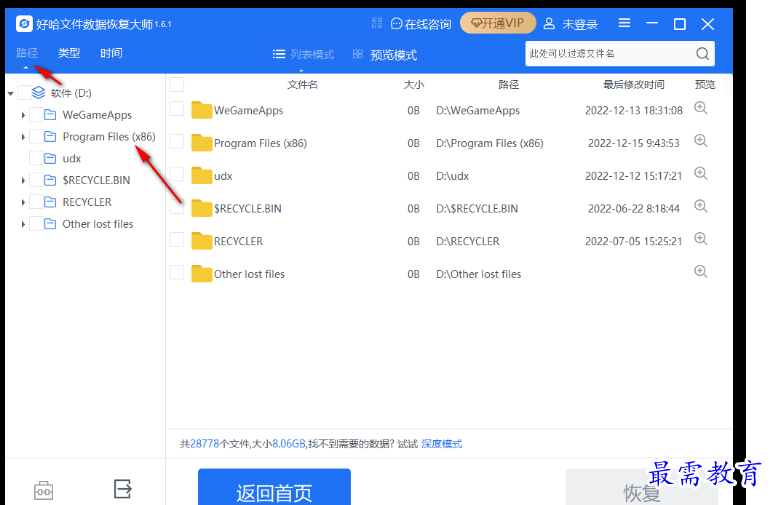The width and height of the screenshot is (770, 505).
Task: Check WeGameApps row checkbox in file list
Action: click(177, 109)
